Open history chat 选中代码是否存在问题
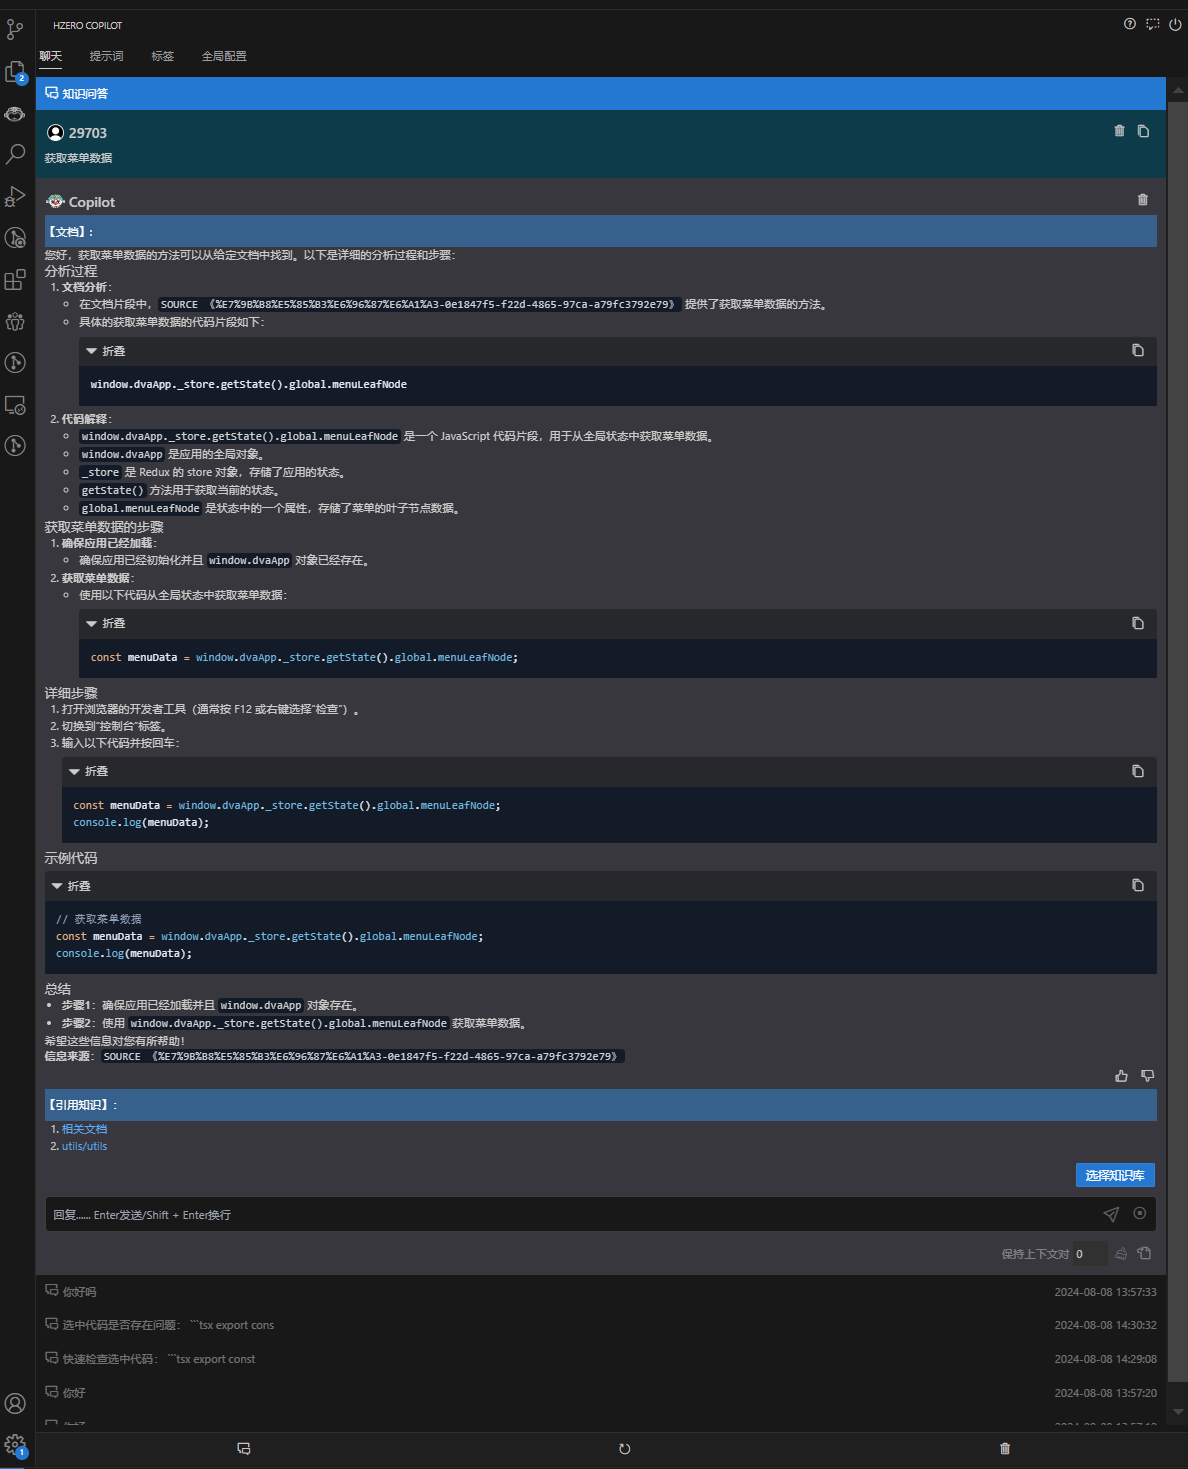 [x=601, y=1325]
